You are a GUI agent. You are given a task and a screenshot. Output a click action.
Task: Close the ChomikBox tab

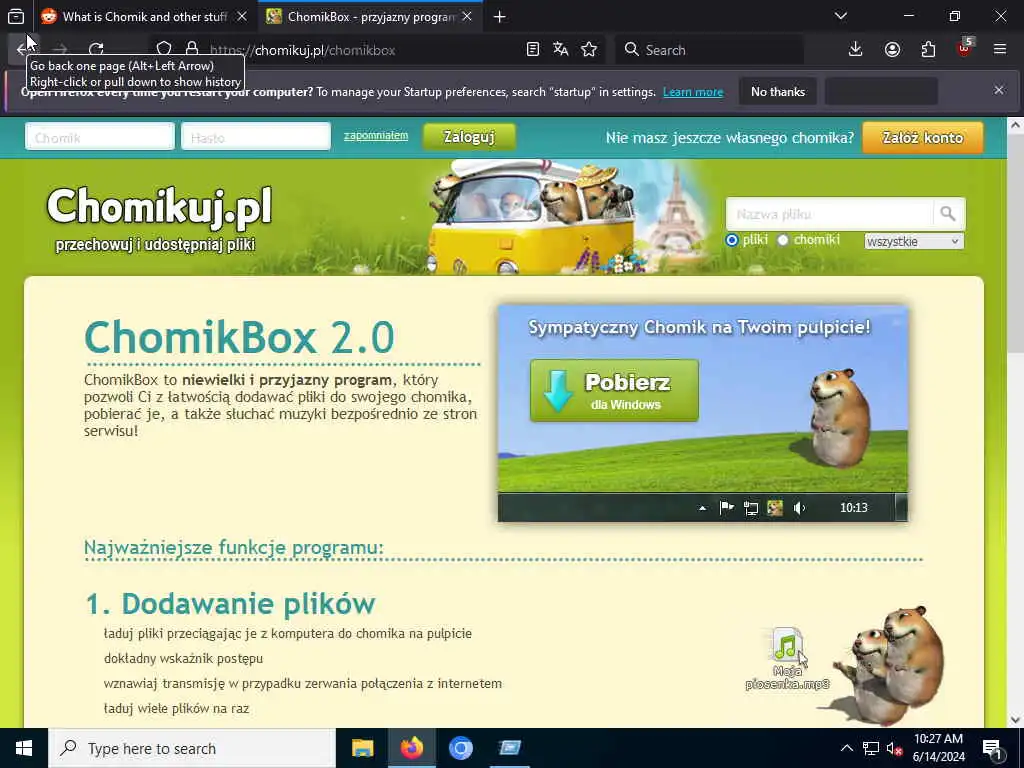[467, 16]
